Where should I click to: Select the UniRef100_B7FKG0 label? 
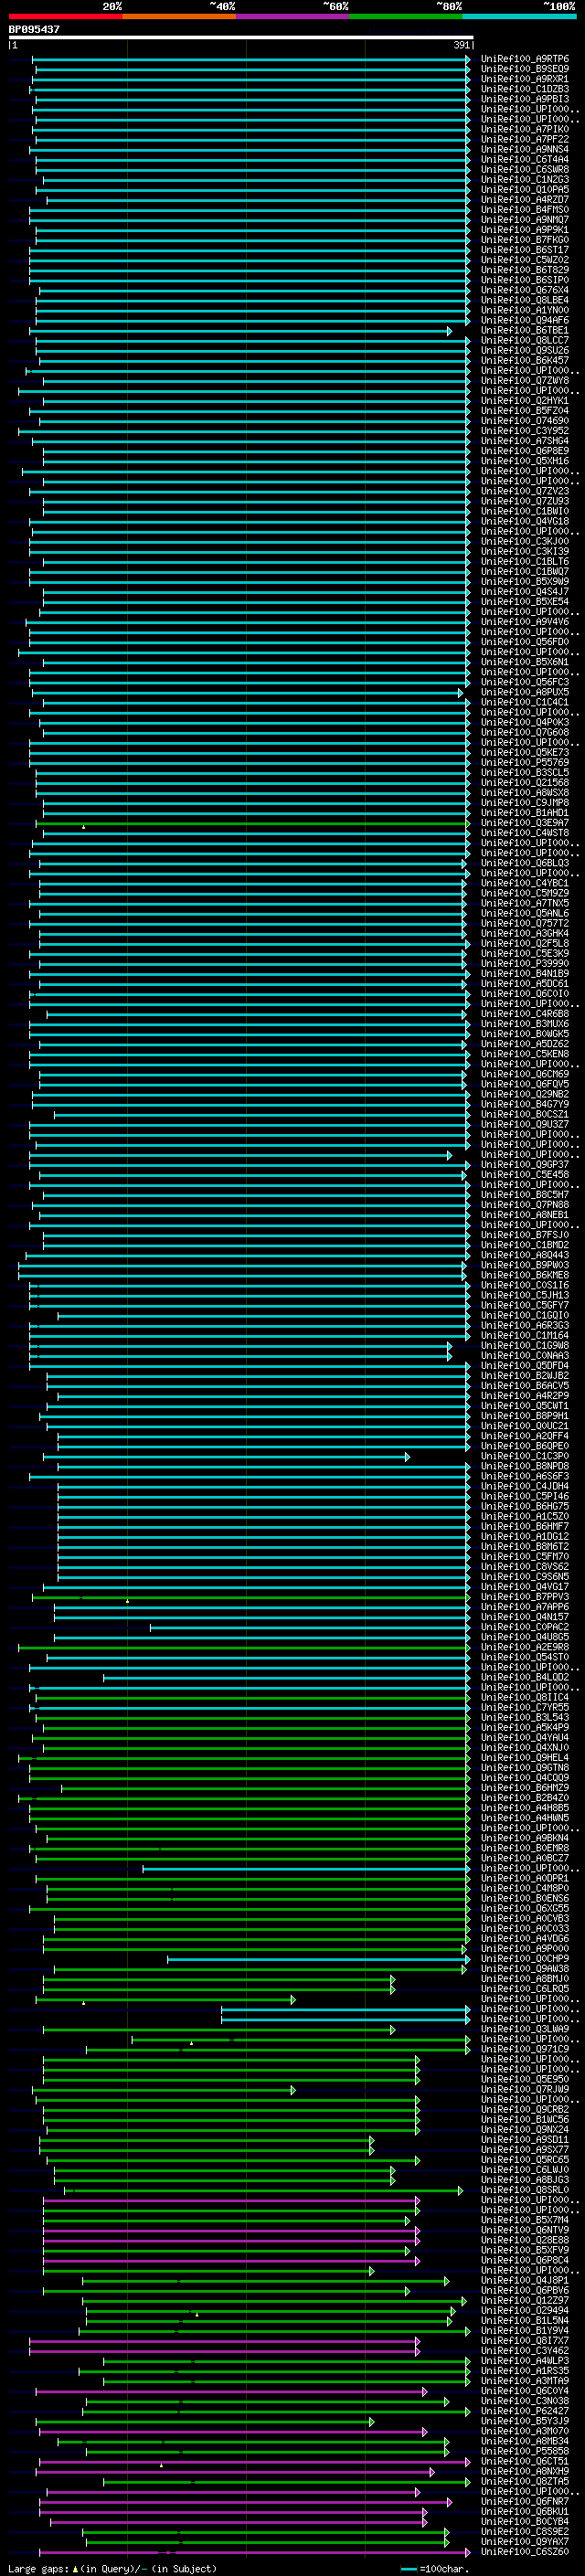525,240
